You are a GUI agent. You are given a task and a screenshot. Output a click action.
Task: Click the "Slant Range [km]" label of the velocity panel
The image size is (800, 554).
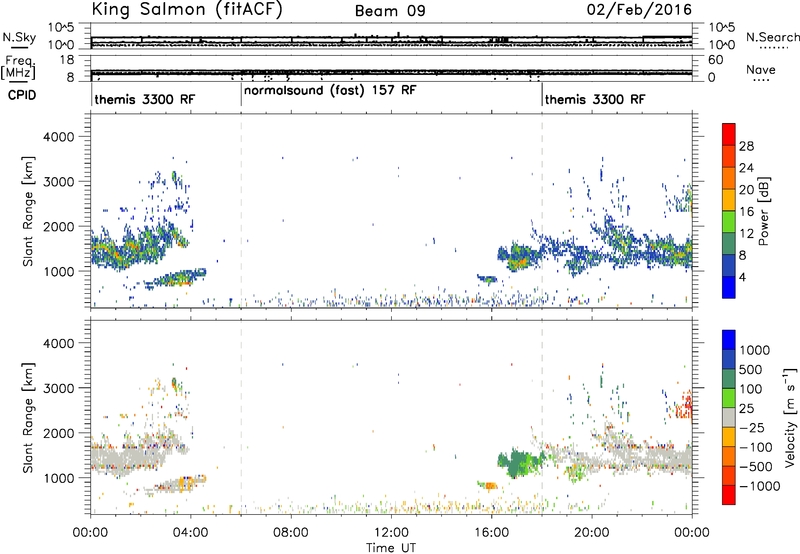[x=28, y=417]
